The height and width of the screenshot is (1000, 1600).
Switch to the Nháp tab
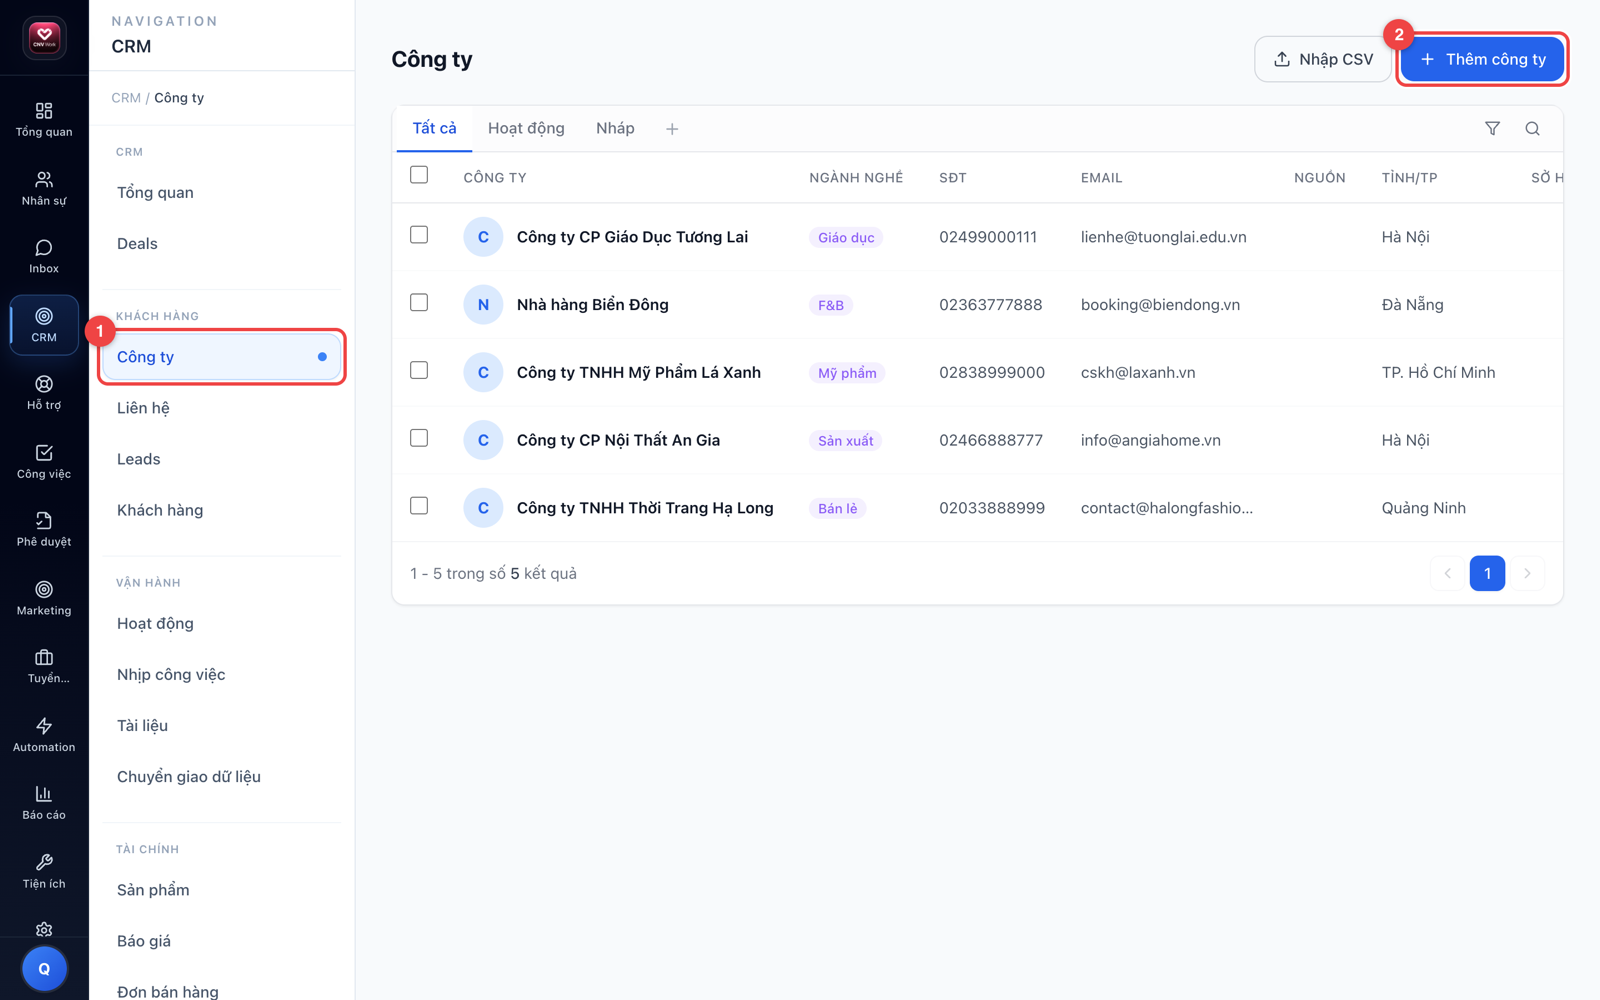pos(615,128)
